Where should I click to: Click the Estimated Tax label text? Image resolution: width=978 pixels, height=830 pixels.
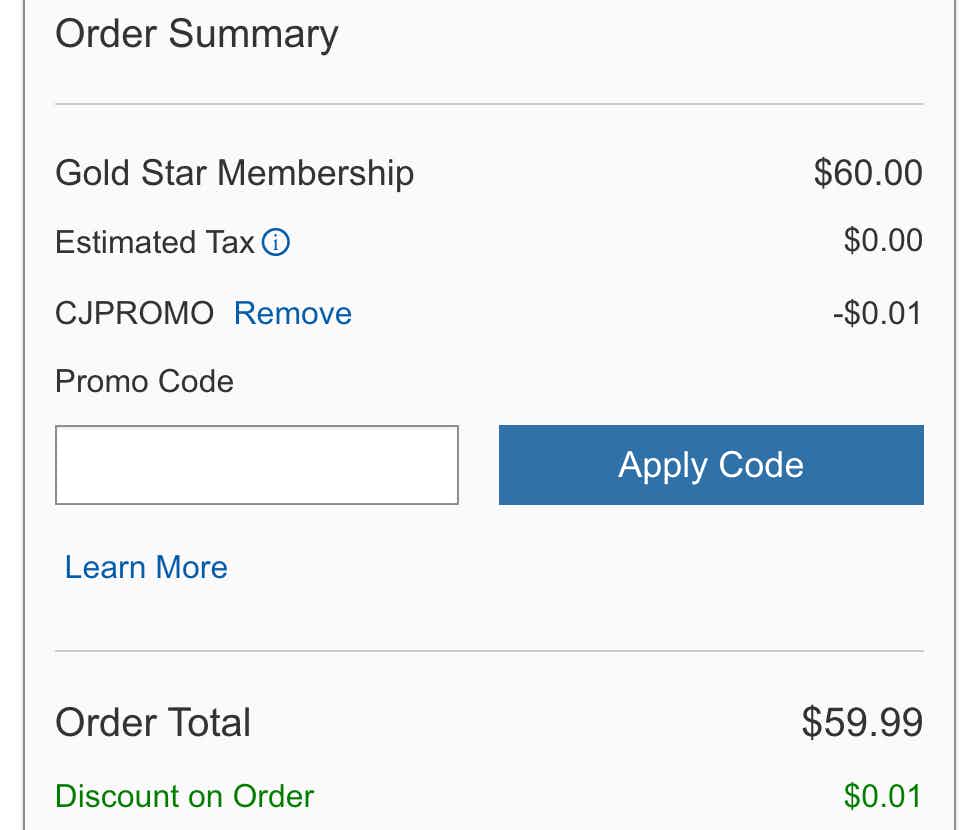coord(155,243)
